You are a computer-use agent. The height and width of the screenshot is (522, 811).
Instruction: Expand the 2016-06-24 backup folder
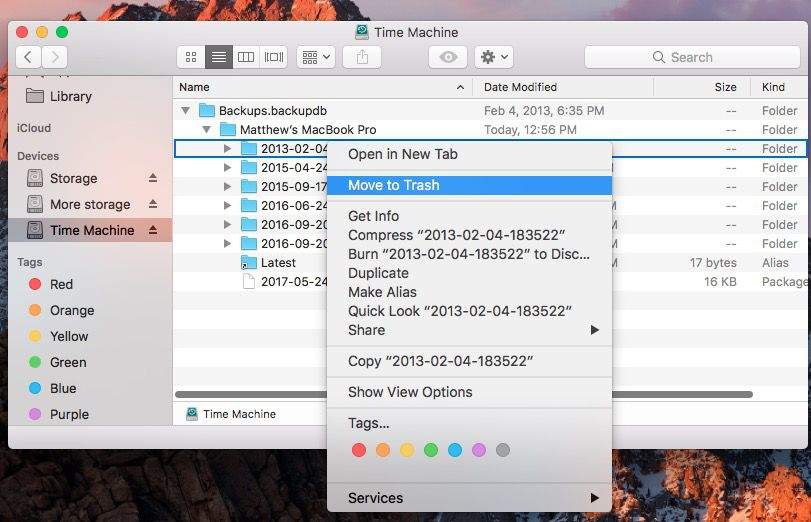pyautogui.click(x=227, y=205)
